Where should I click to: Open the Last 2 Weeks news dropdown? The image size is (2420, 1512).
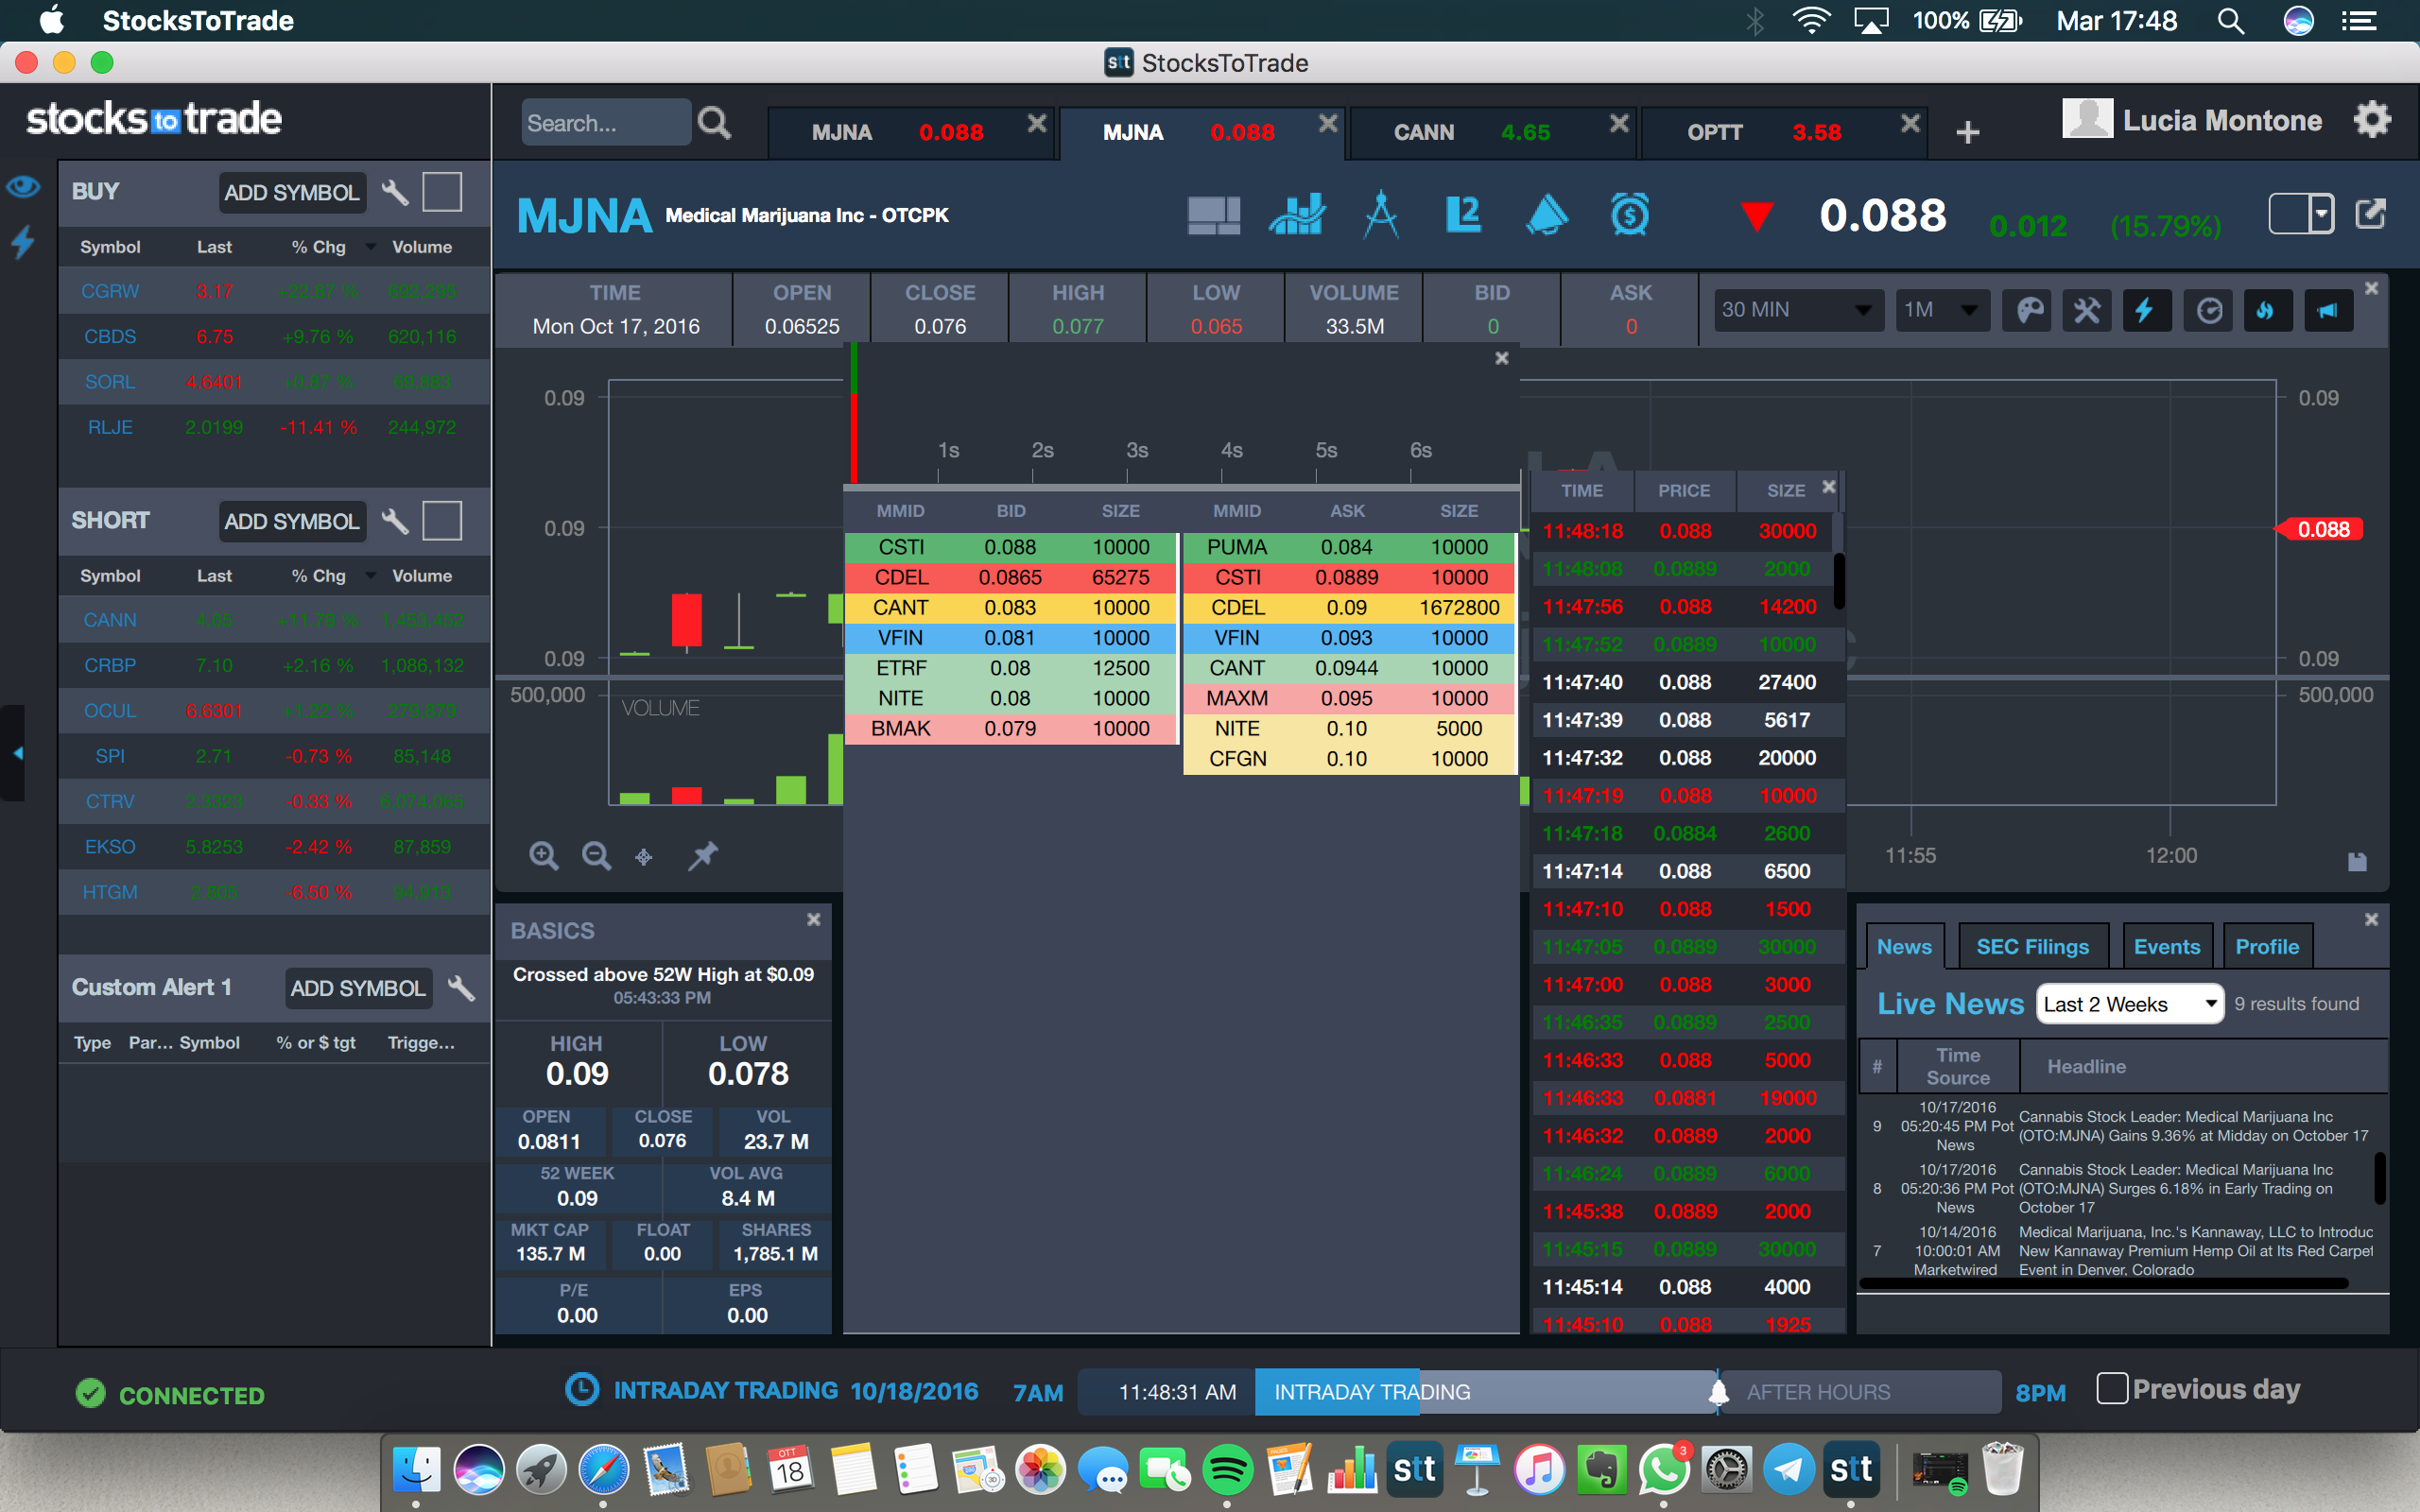2129,1004
